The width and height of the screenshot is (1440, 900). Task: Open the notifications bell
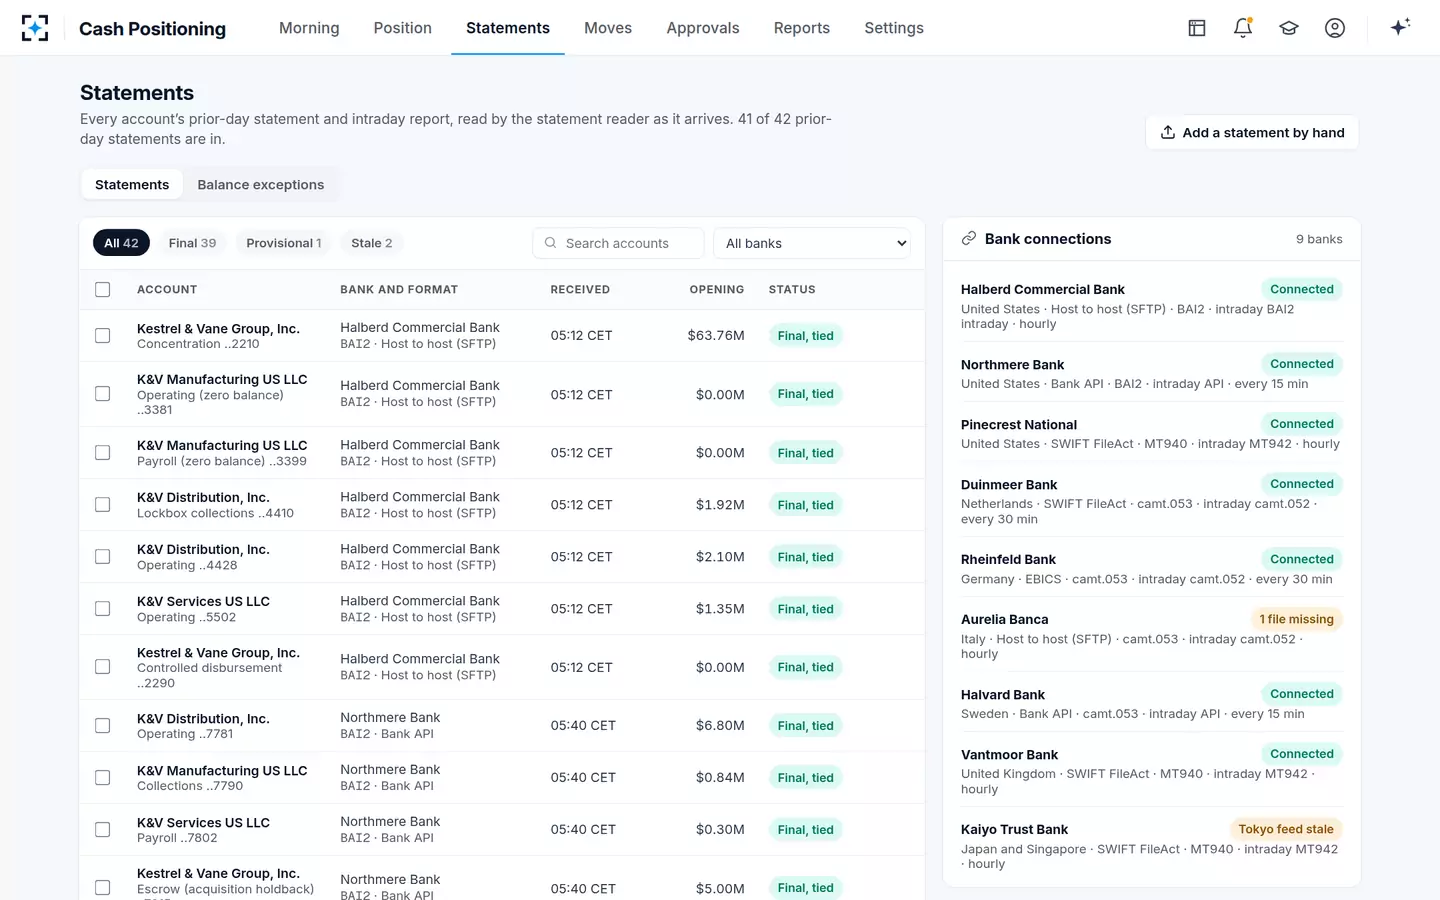click(x=1243, y=28)
